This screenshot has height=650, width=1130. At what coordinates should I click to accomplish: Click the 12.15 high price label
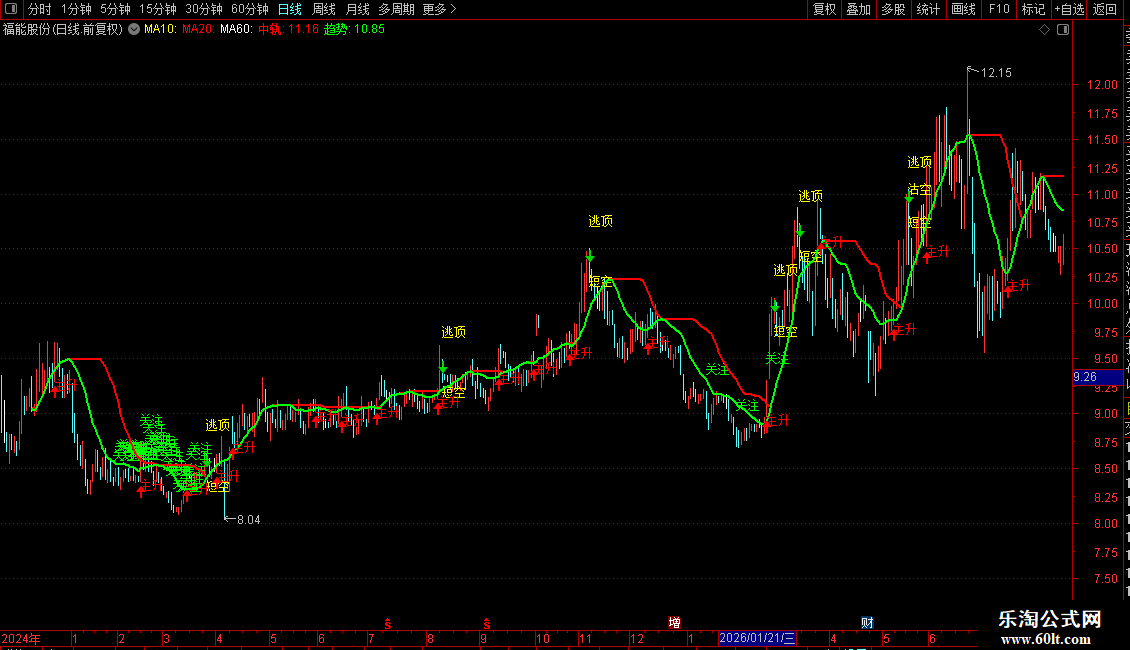pos(996,73)
